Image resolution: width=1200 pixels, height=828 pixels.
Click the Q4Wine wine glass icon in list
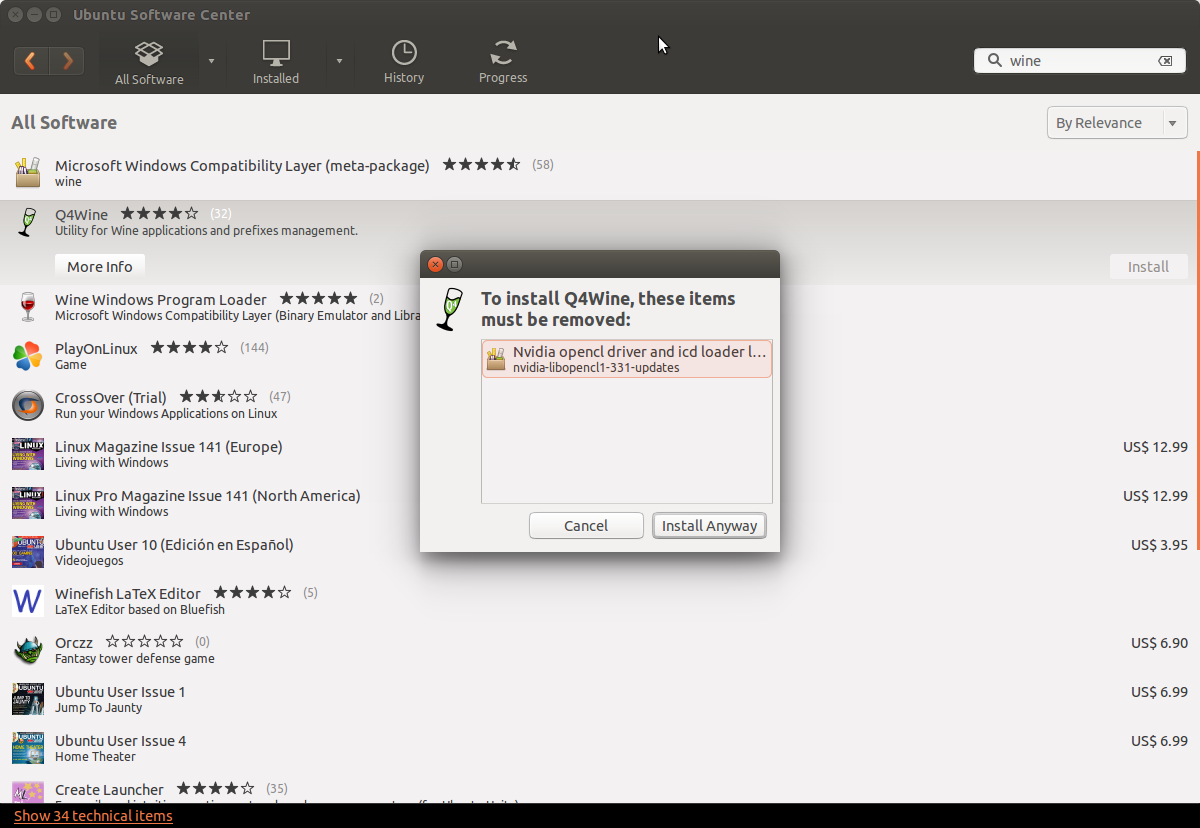point(27,222)
